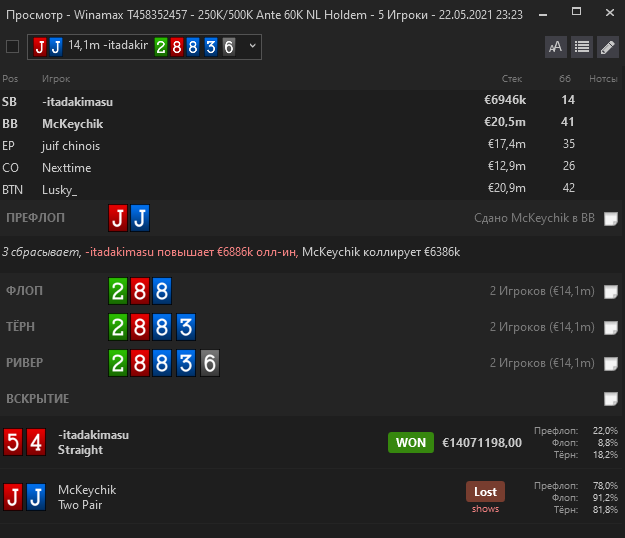Expand the hand selector dropdown arrow
Viewport: 625px width, 538px height.
coord(252,46)
